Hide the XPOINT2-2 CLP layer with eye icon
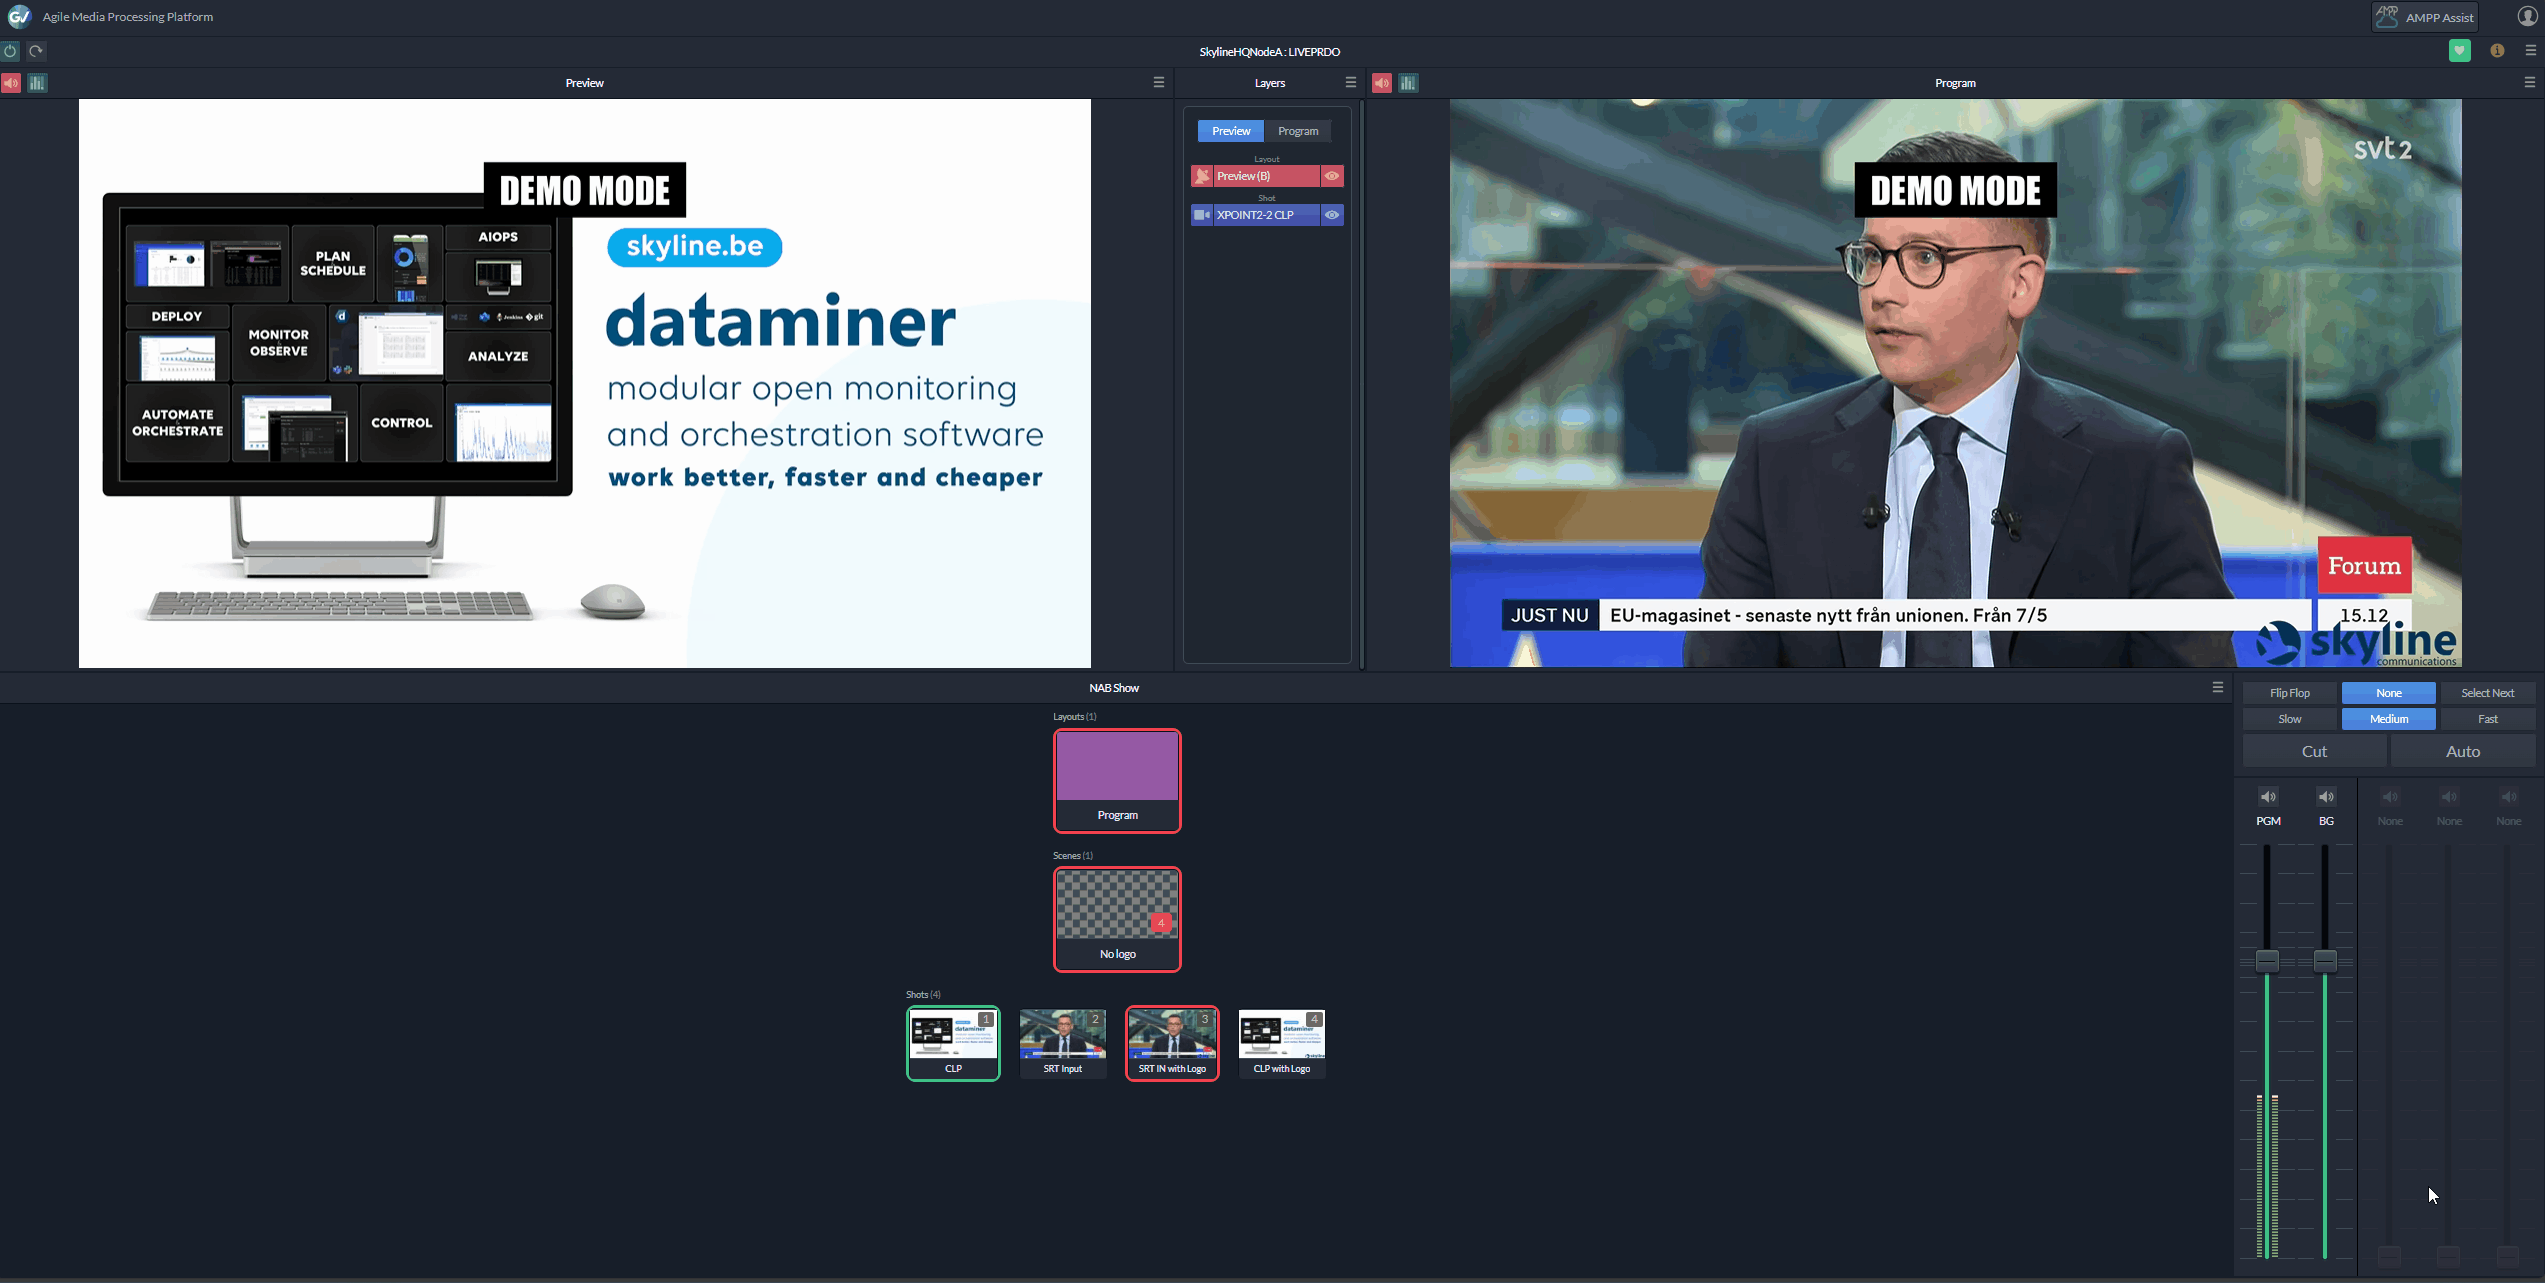2545x1283 pixels. coord(1332,215)
